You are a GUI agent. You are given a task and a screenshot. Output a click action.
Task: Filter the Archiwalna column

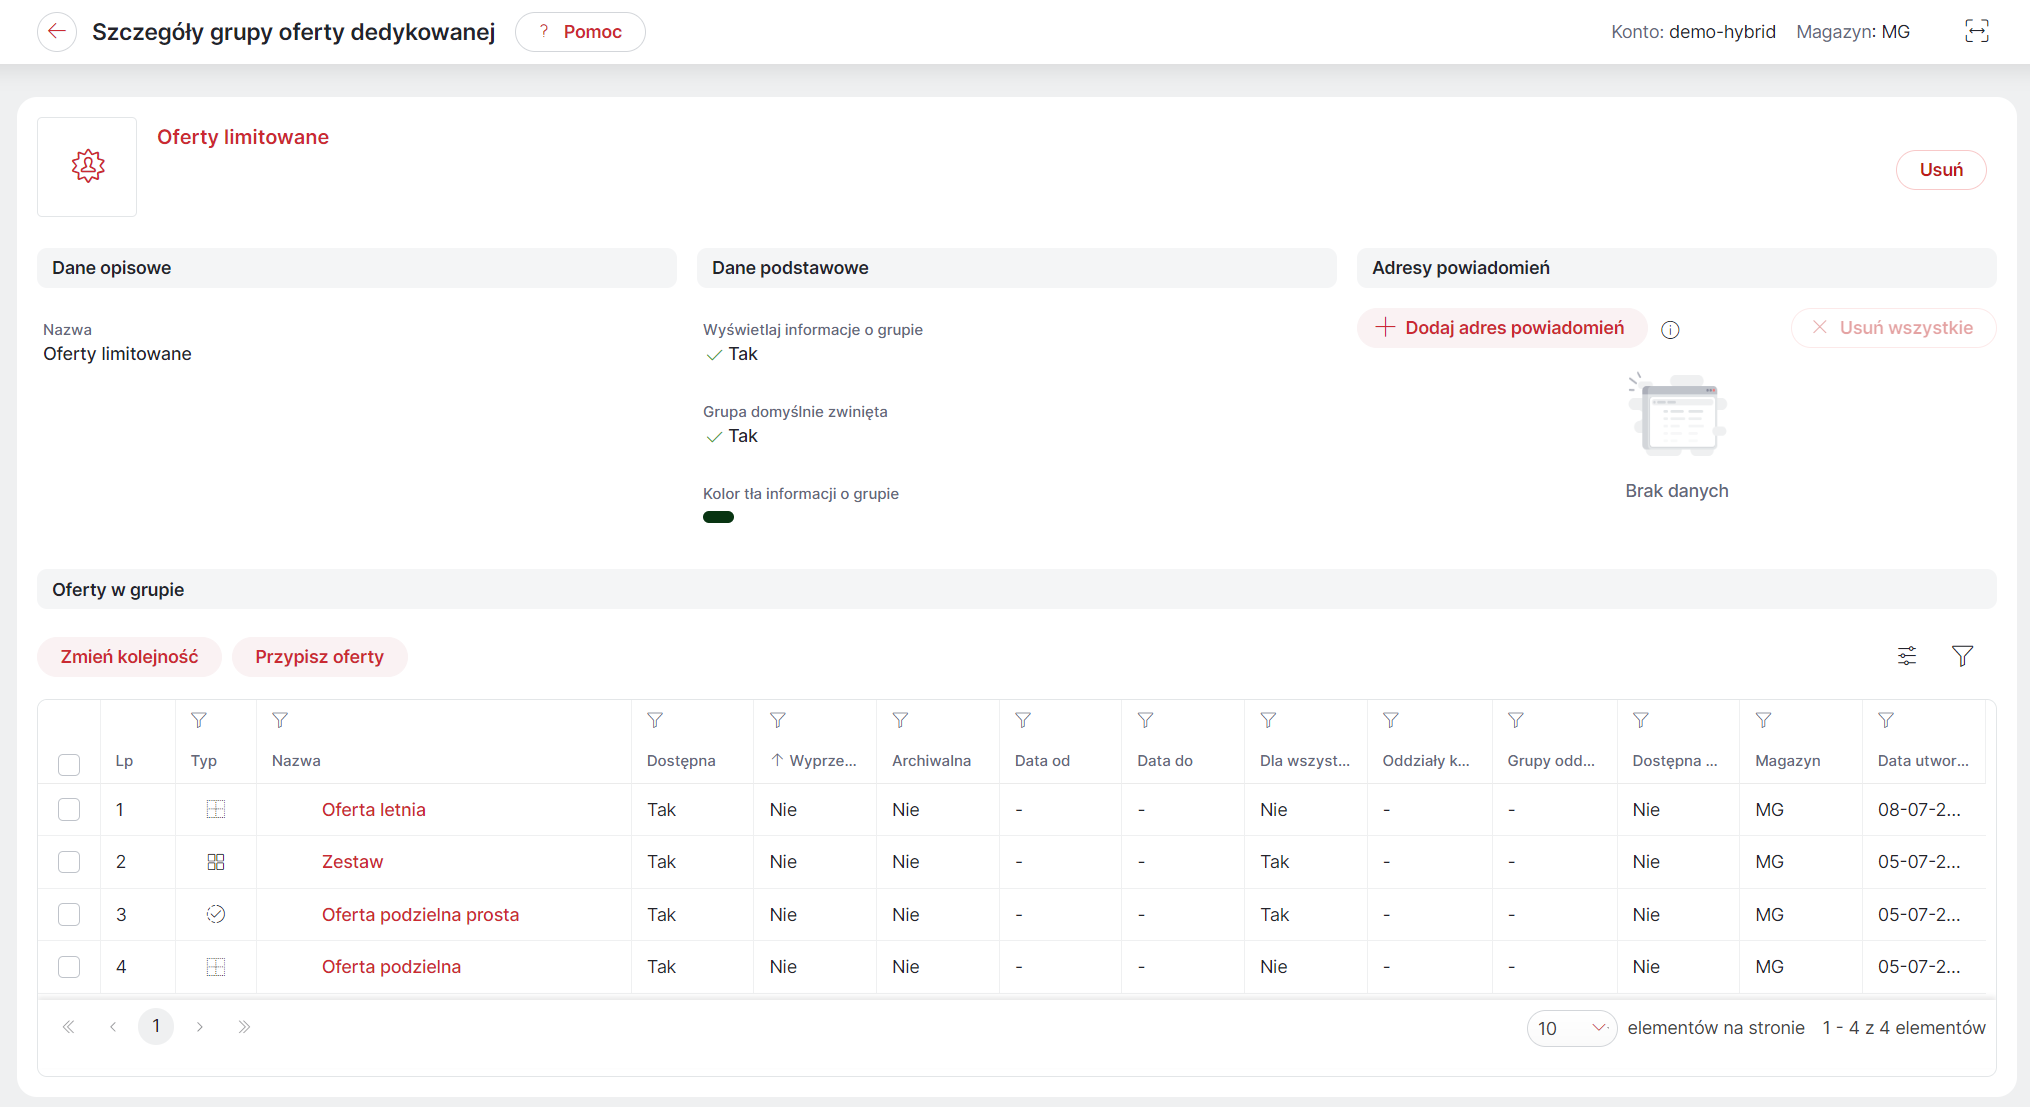pyautogui.click(x=900, y=720)
